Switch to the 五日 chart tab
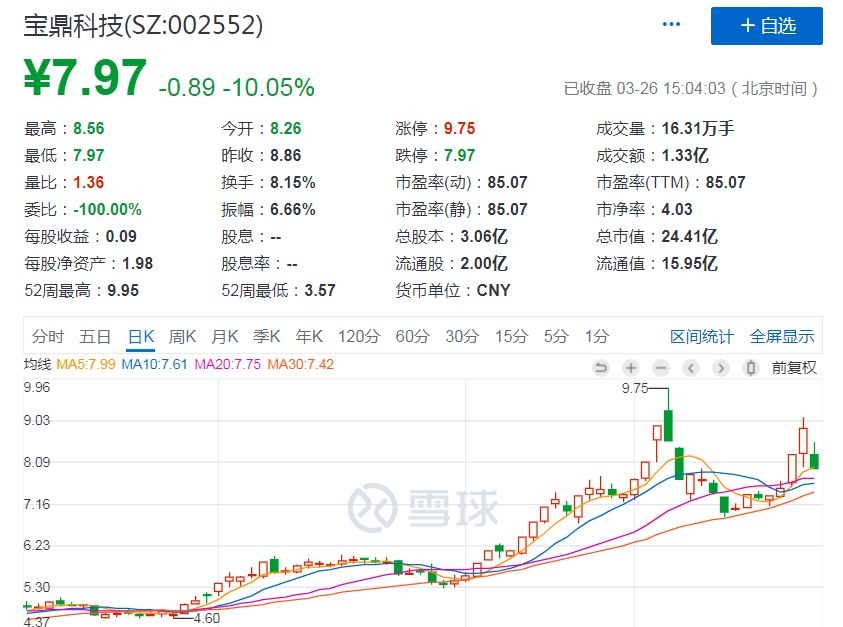 tap(95, 337)
